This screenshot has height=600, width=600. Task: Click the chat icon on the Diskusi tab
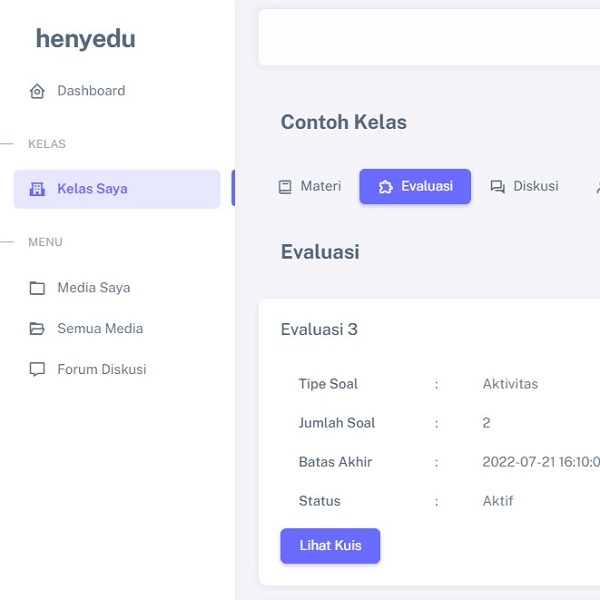[497, 186]
